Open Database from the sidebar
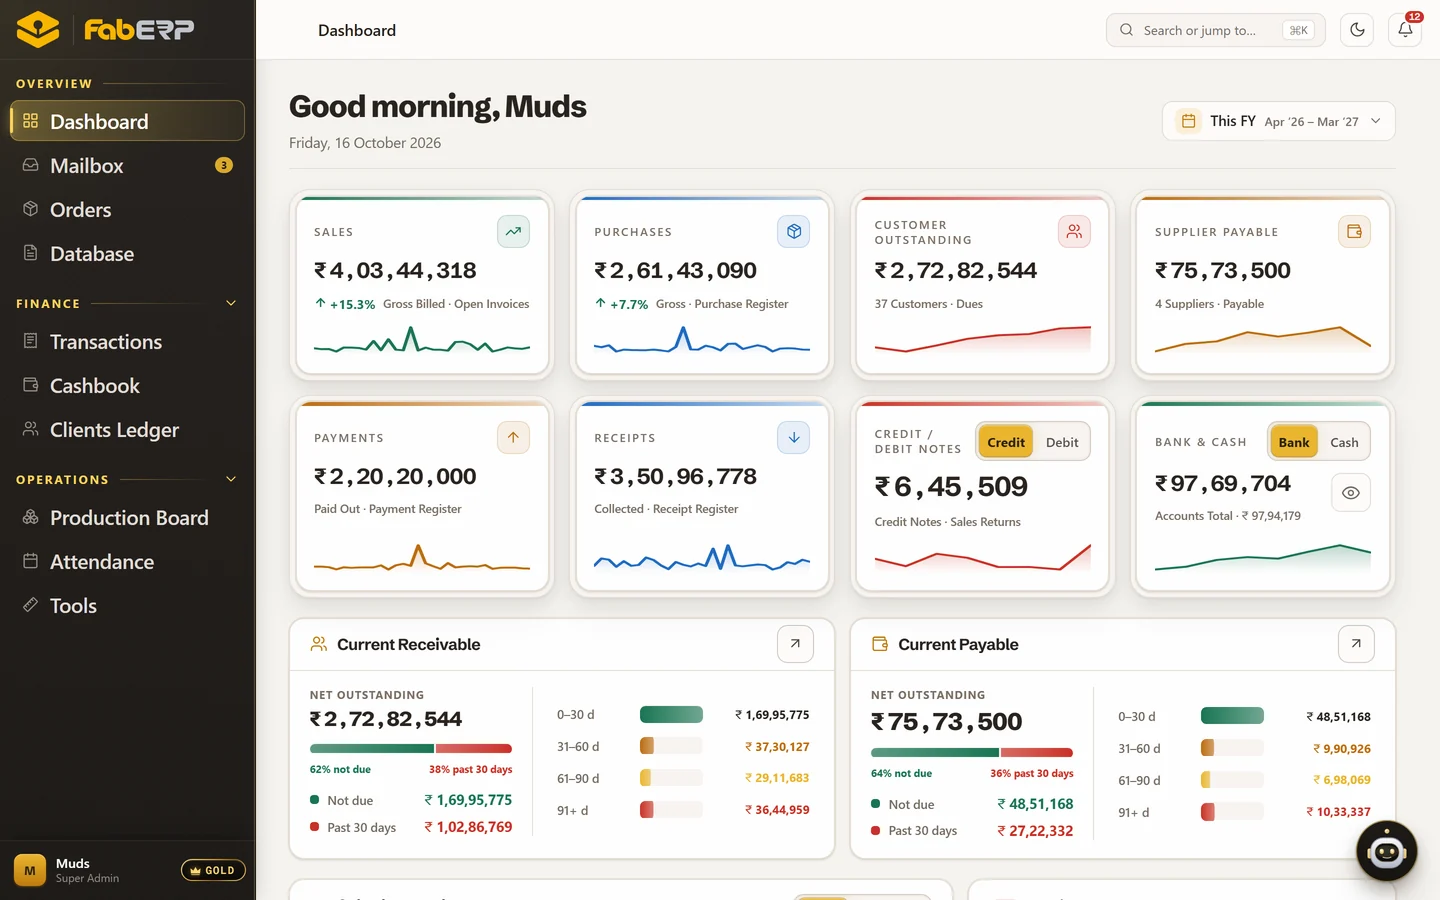The width and height of the screenshot is (1440, 900). pyautogui.click(x=127, y=253)
